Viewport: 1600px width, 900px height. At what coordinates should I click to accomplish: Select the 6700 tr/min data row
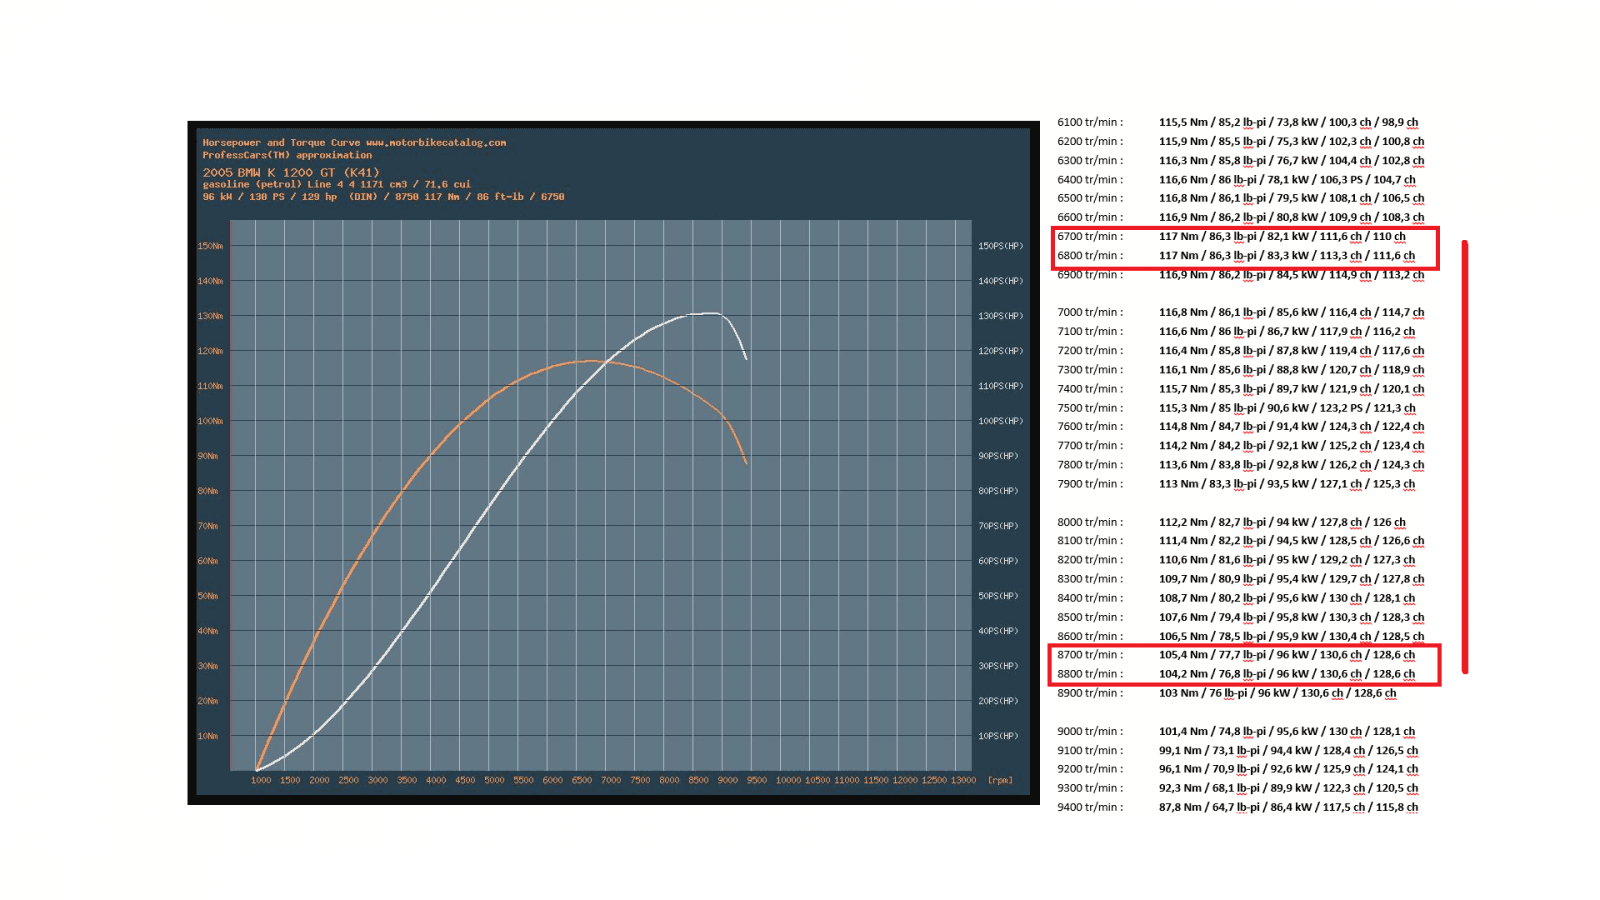tap(1240, 237)
